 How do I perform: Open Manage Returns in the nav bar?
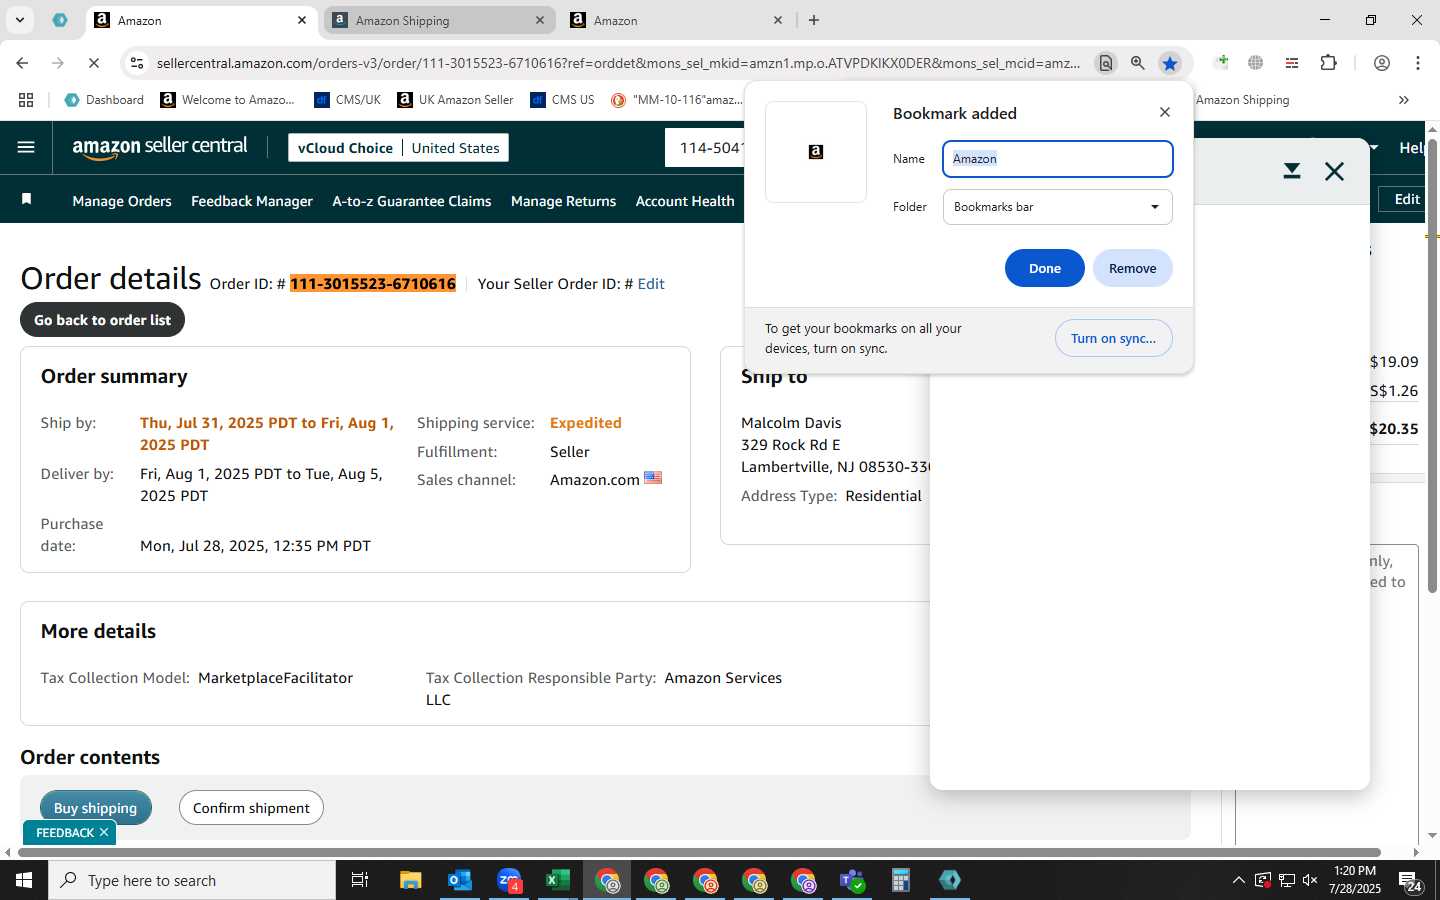564,201
